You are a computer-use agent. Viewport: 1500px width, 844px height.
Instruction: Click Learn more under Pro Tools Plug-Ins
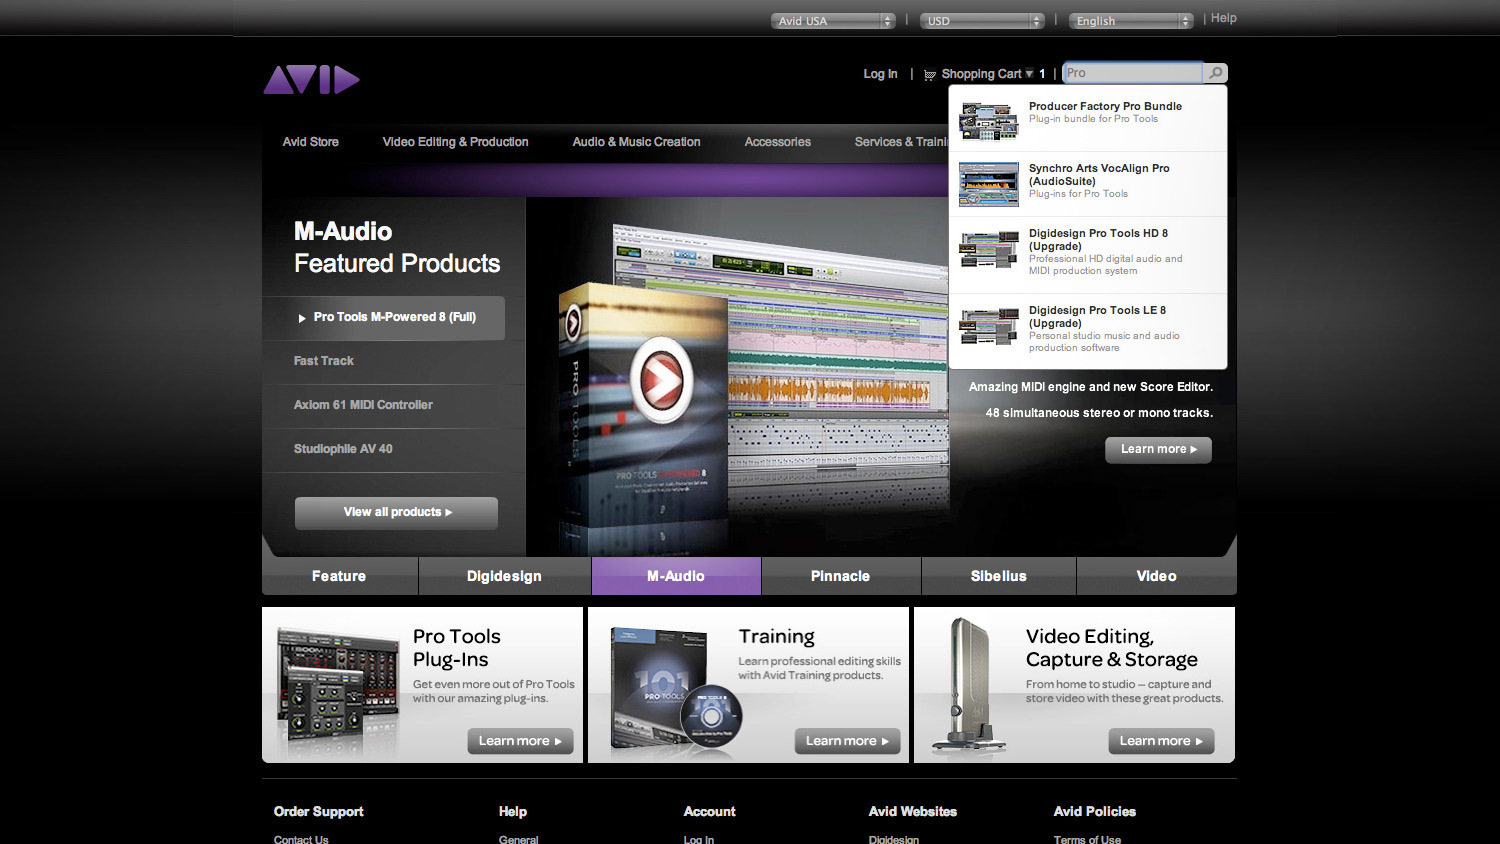(x=520, y=741)
